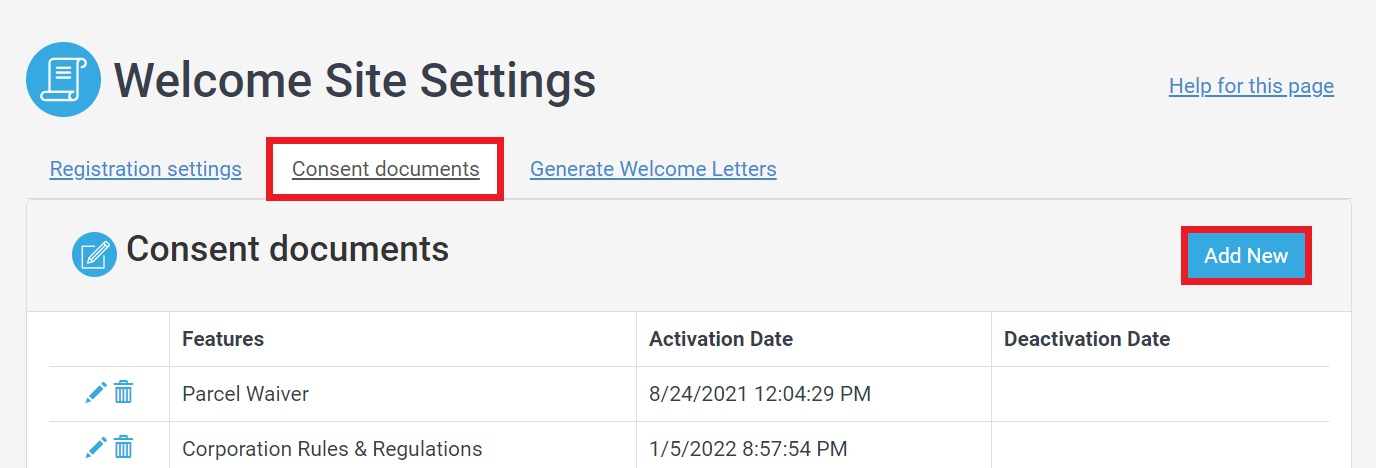This screenshot has height=468, width=1376.
Task: Click the Deactivation Date column header
Action: click(1087, 339)
